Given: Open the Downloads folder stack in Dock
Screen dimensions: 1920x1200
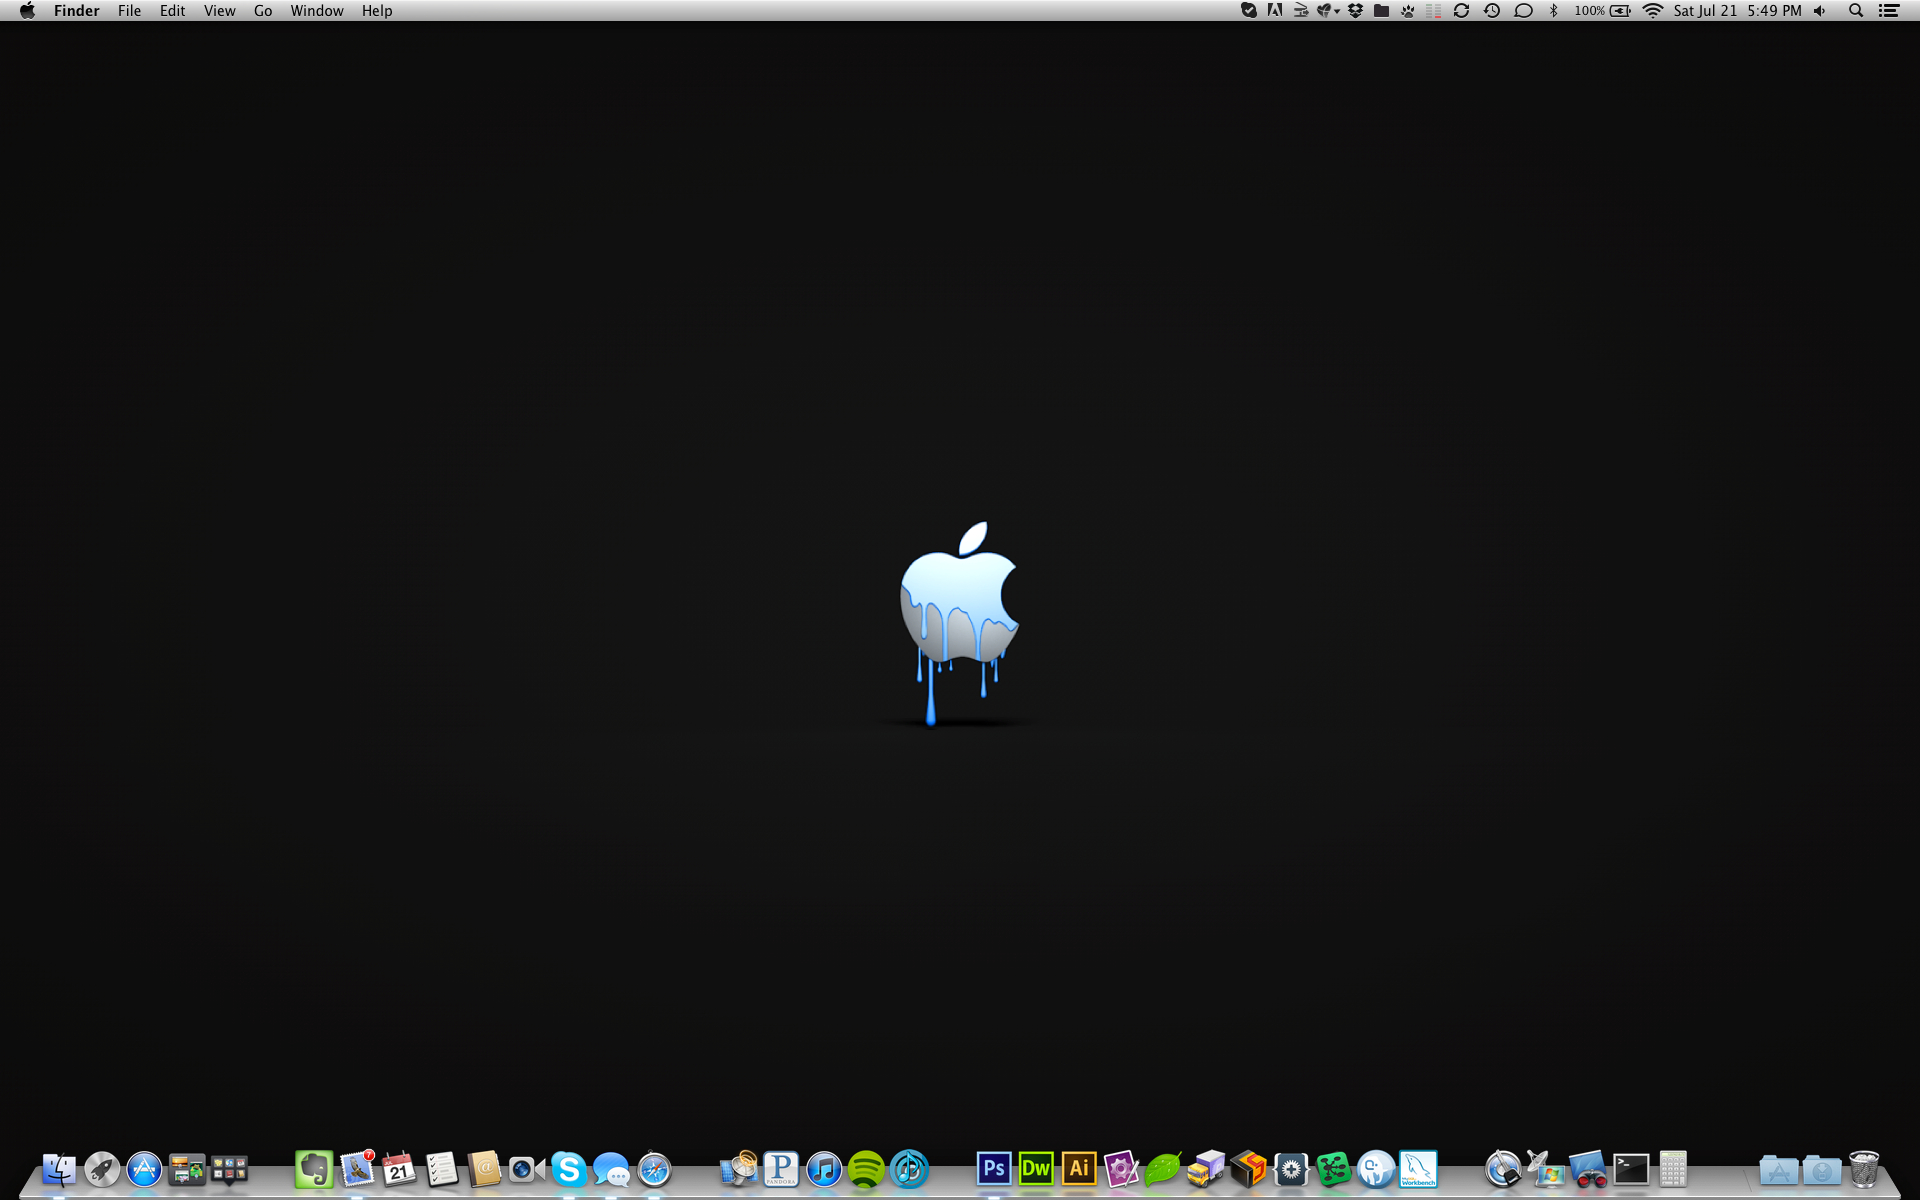Looking at the screenshot, I should coord(1822,1168).
